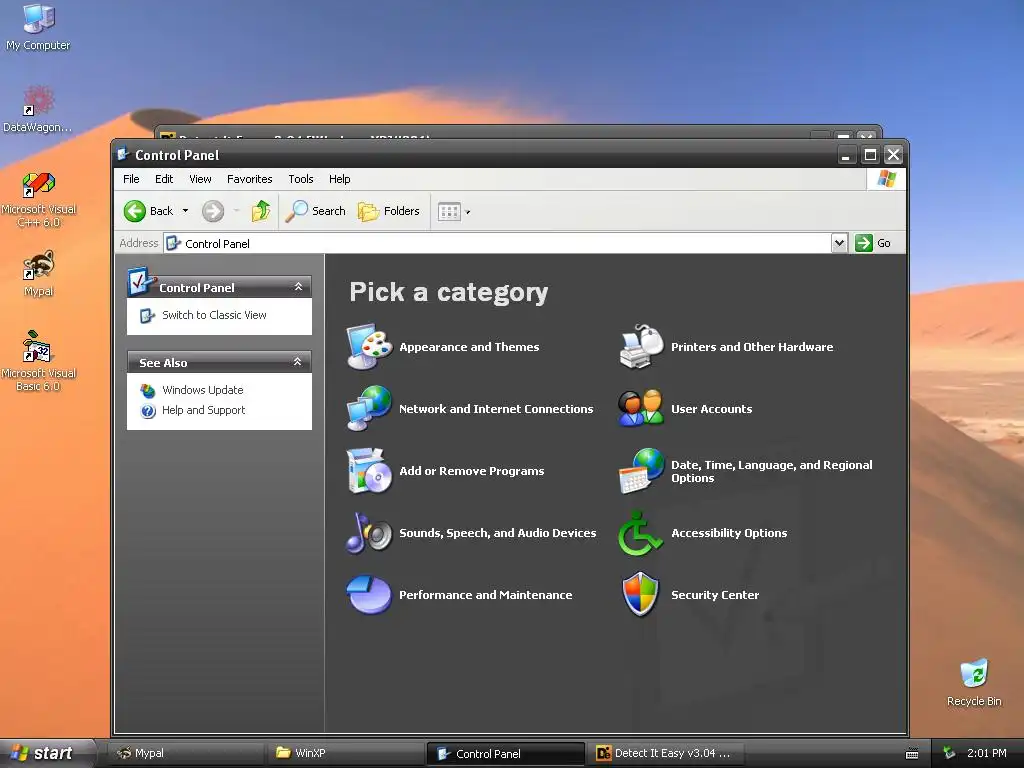
Task: Click the Appearance and Themes text link
Action: tap(469, 347)
